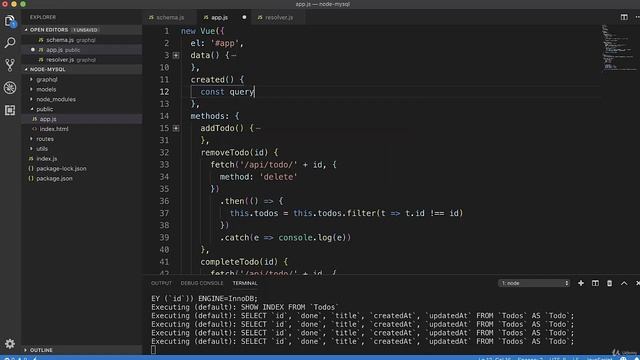Click the completeTodo(id) method name

click(x=239, y=262)
